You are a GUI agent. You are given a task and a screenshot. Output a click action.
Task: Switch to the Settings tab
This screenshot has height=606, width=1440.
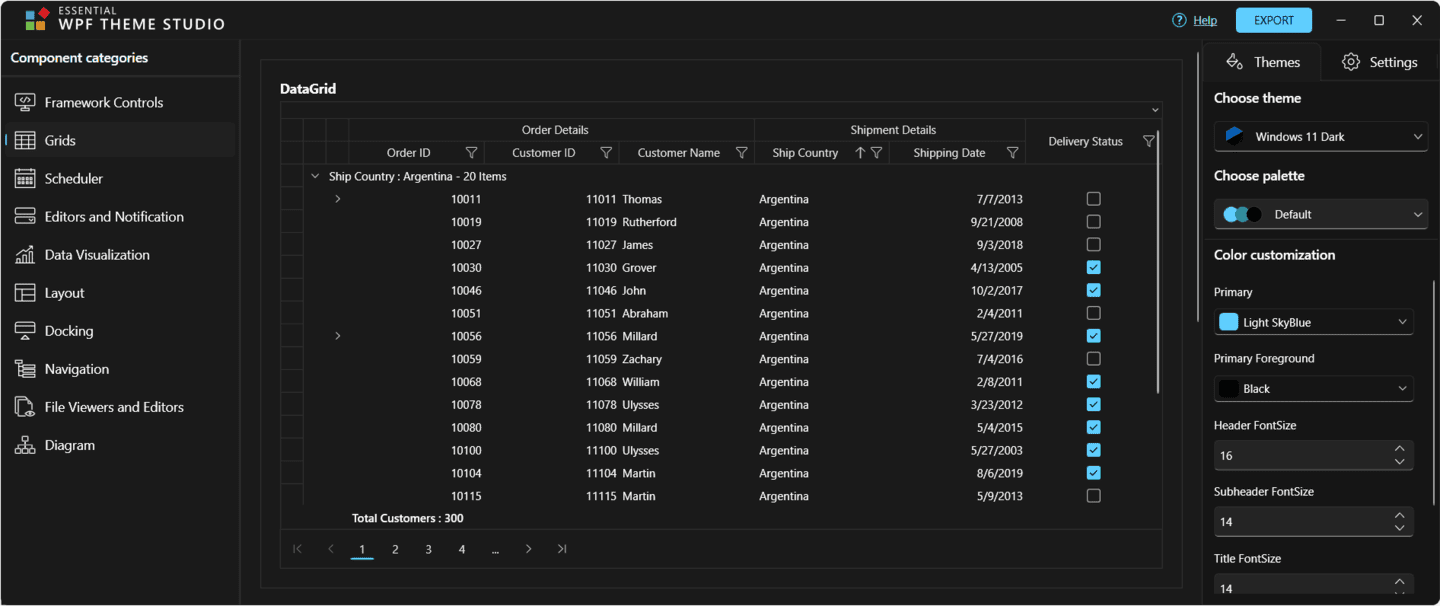click(1380, 61)
